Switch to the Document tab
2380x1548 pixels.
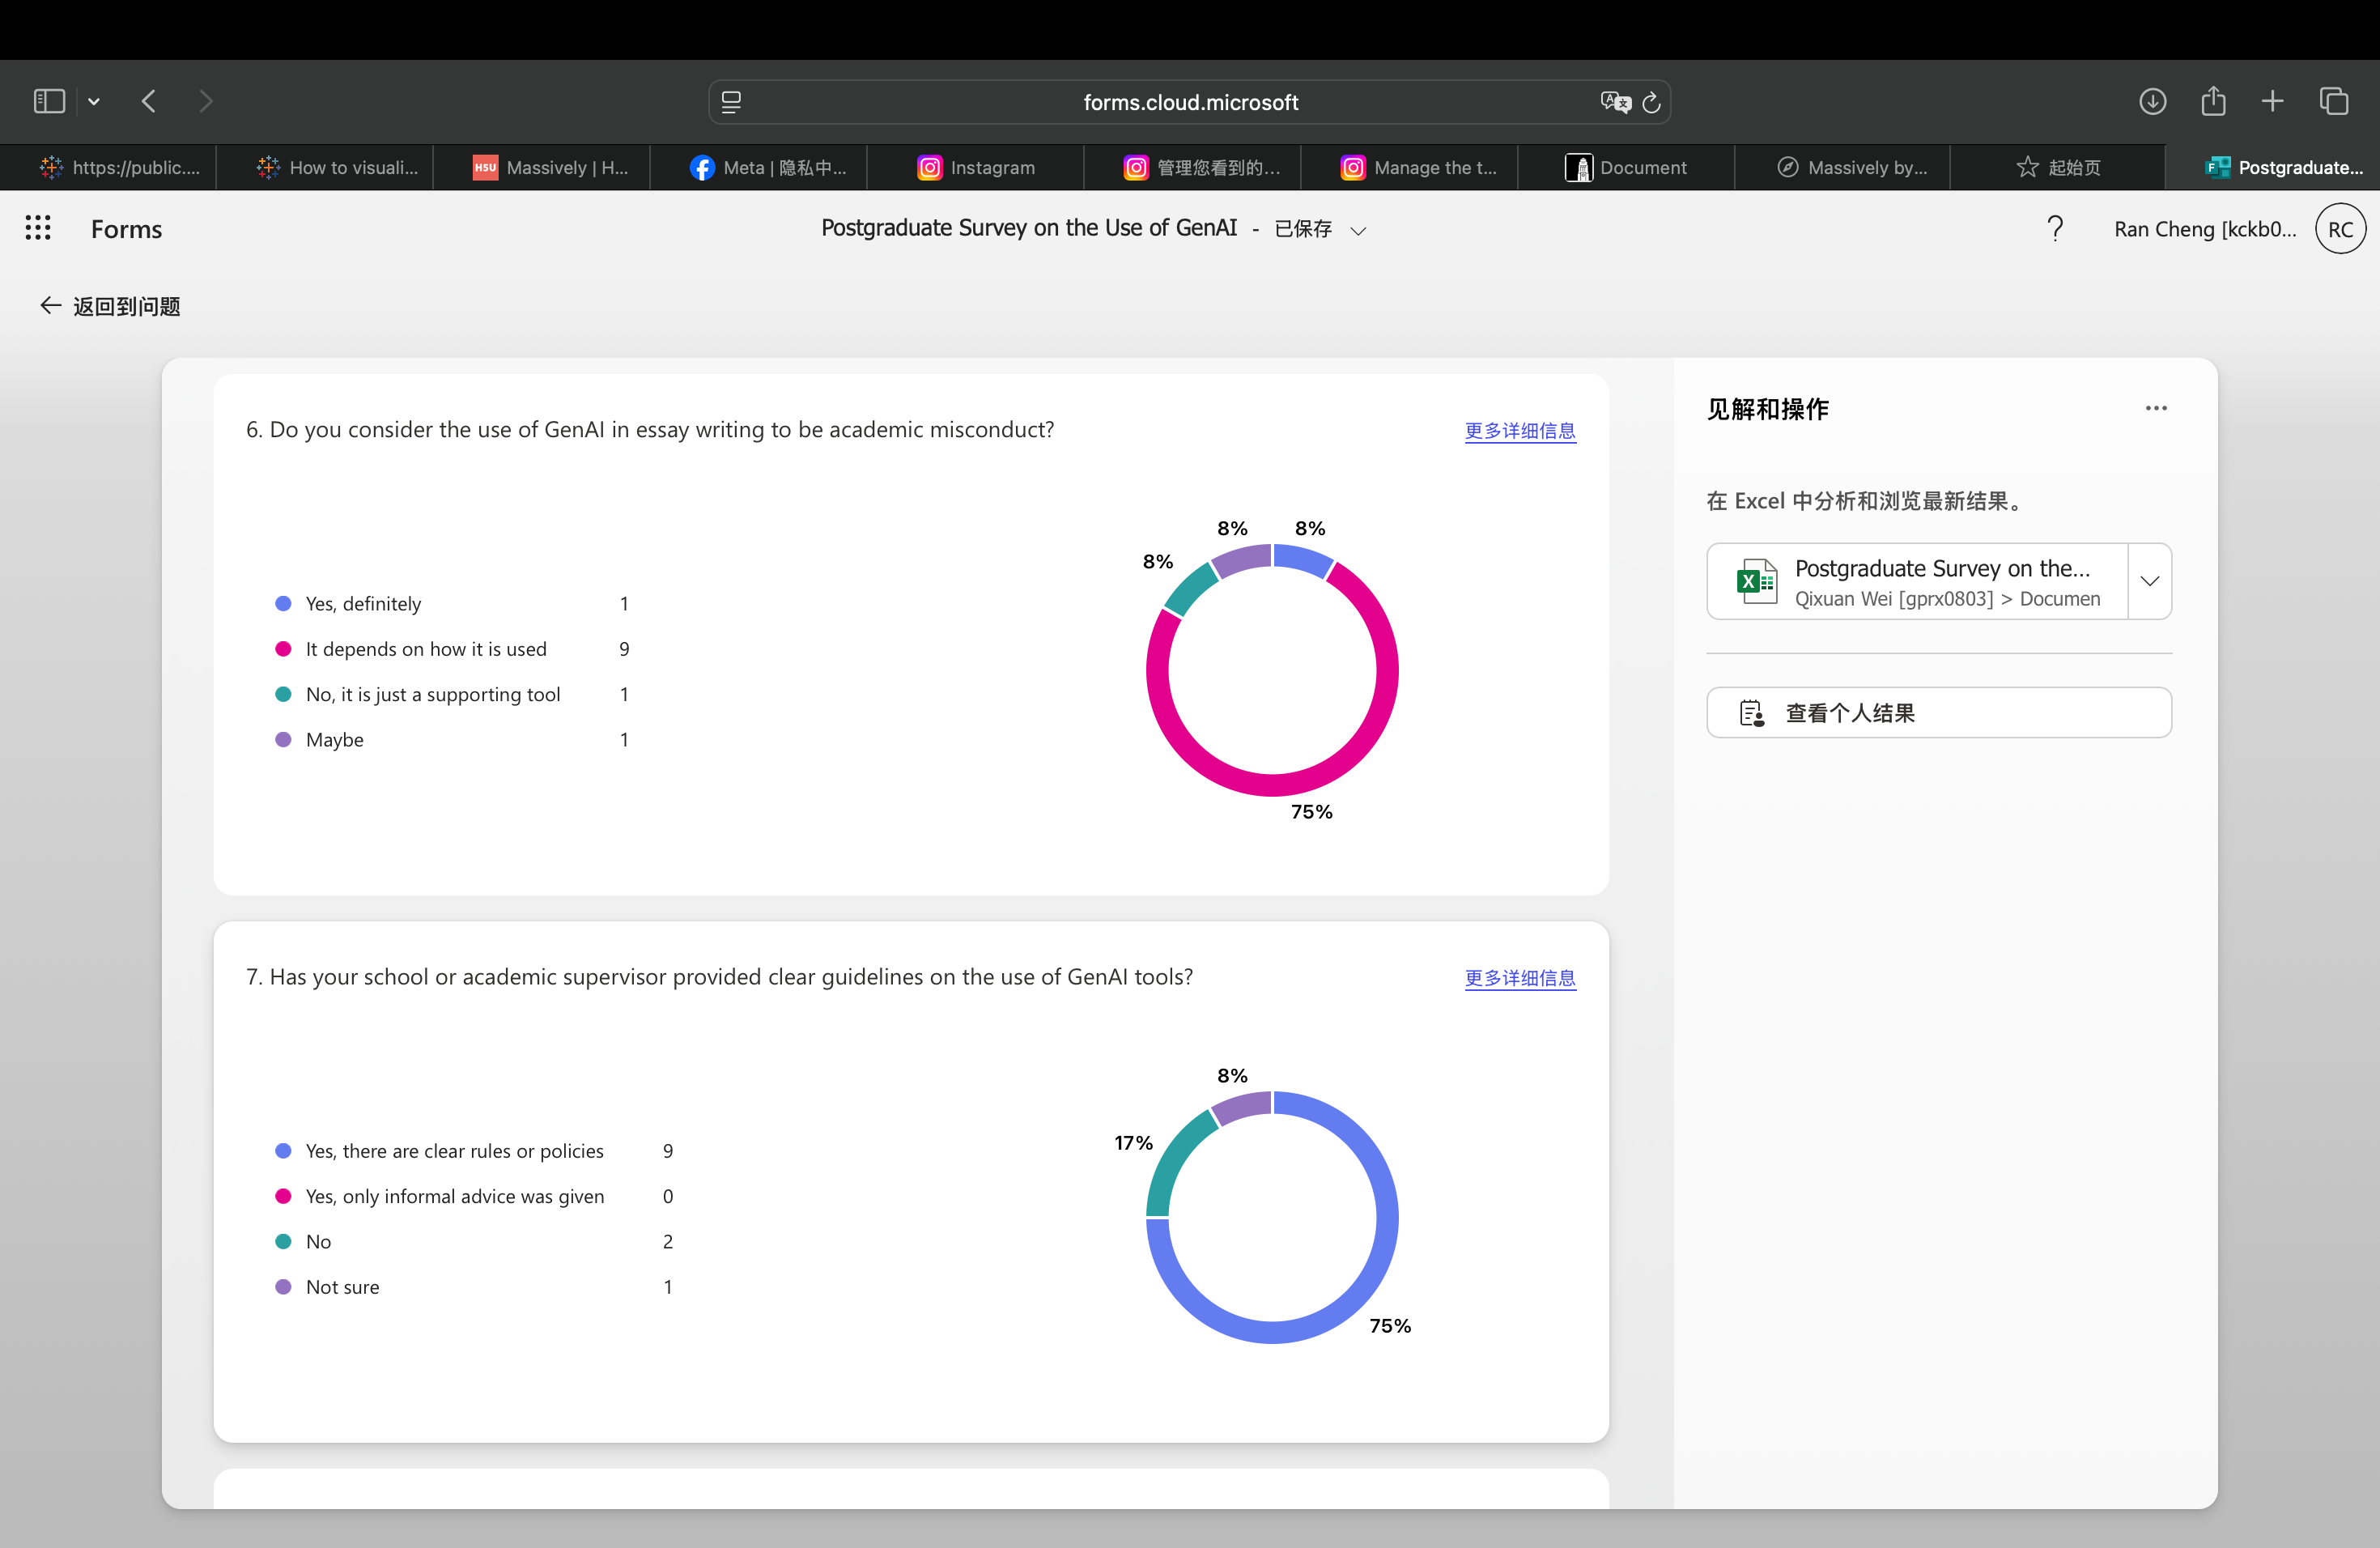(1626, 167)
